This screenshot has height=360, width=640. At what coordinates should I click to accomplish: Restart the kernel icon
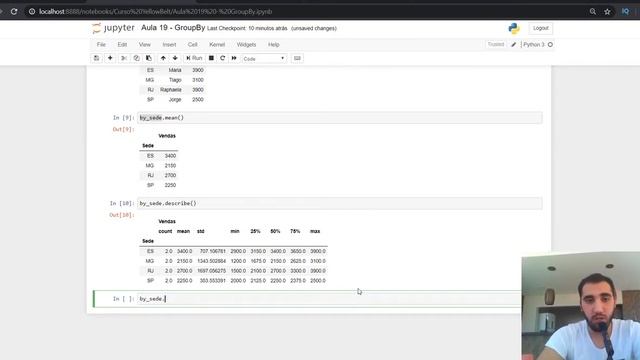(222, 58)
